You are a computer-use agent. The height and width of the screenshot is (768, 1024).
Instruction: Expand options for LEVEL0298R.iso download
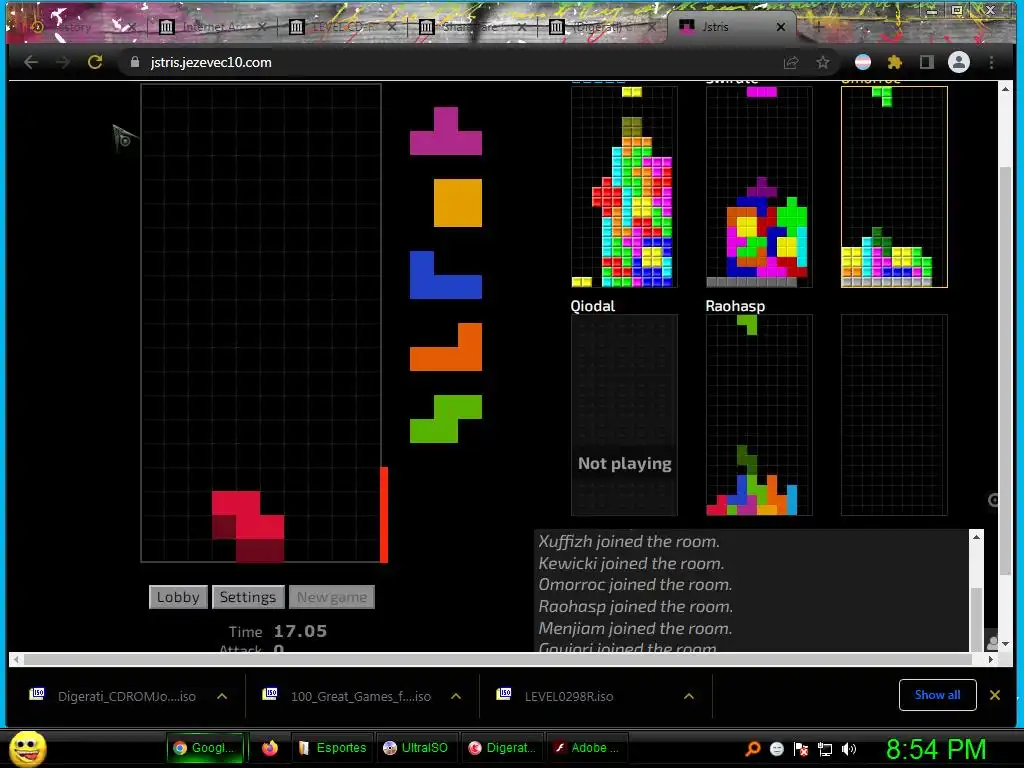pos(688,696)
